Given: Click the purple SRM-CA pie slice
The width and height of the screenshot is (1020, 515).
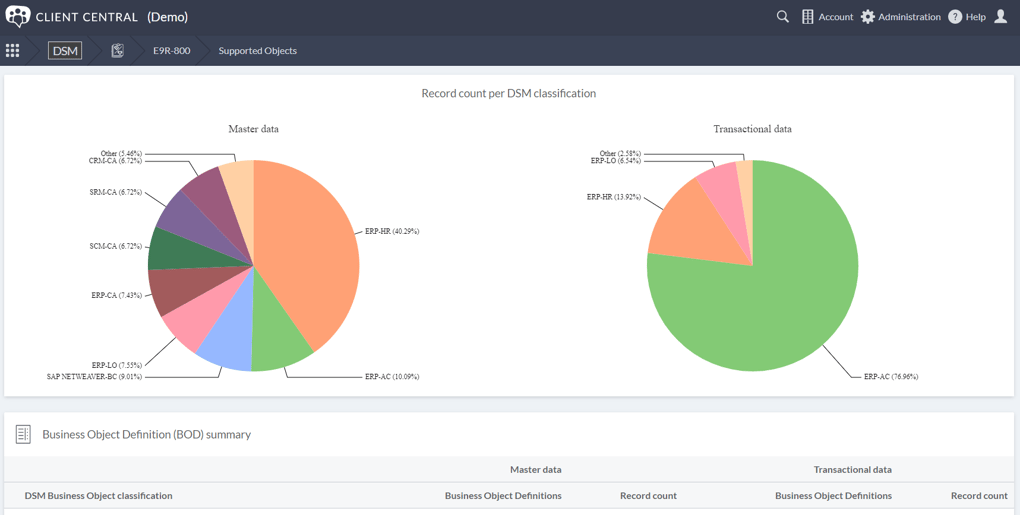Looking at the screenshot, I should point(174,212).
